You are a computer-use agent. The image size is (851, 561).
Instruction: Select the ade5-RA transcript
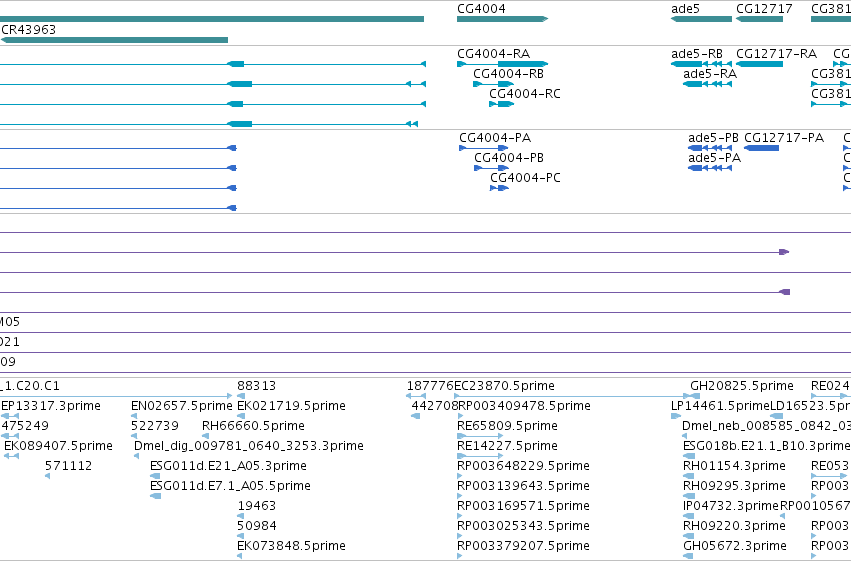click(x=707, y=84)
